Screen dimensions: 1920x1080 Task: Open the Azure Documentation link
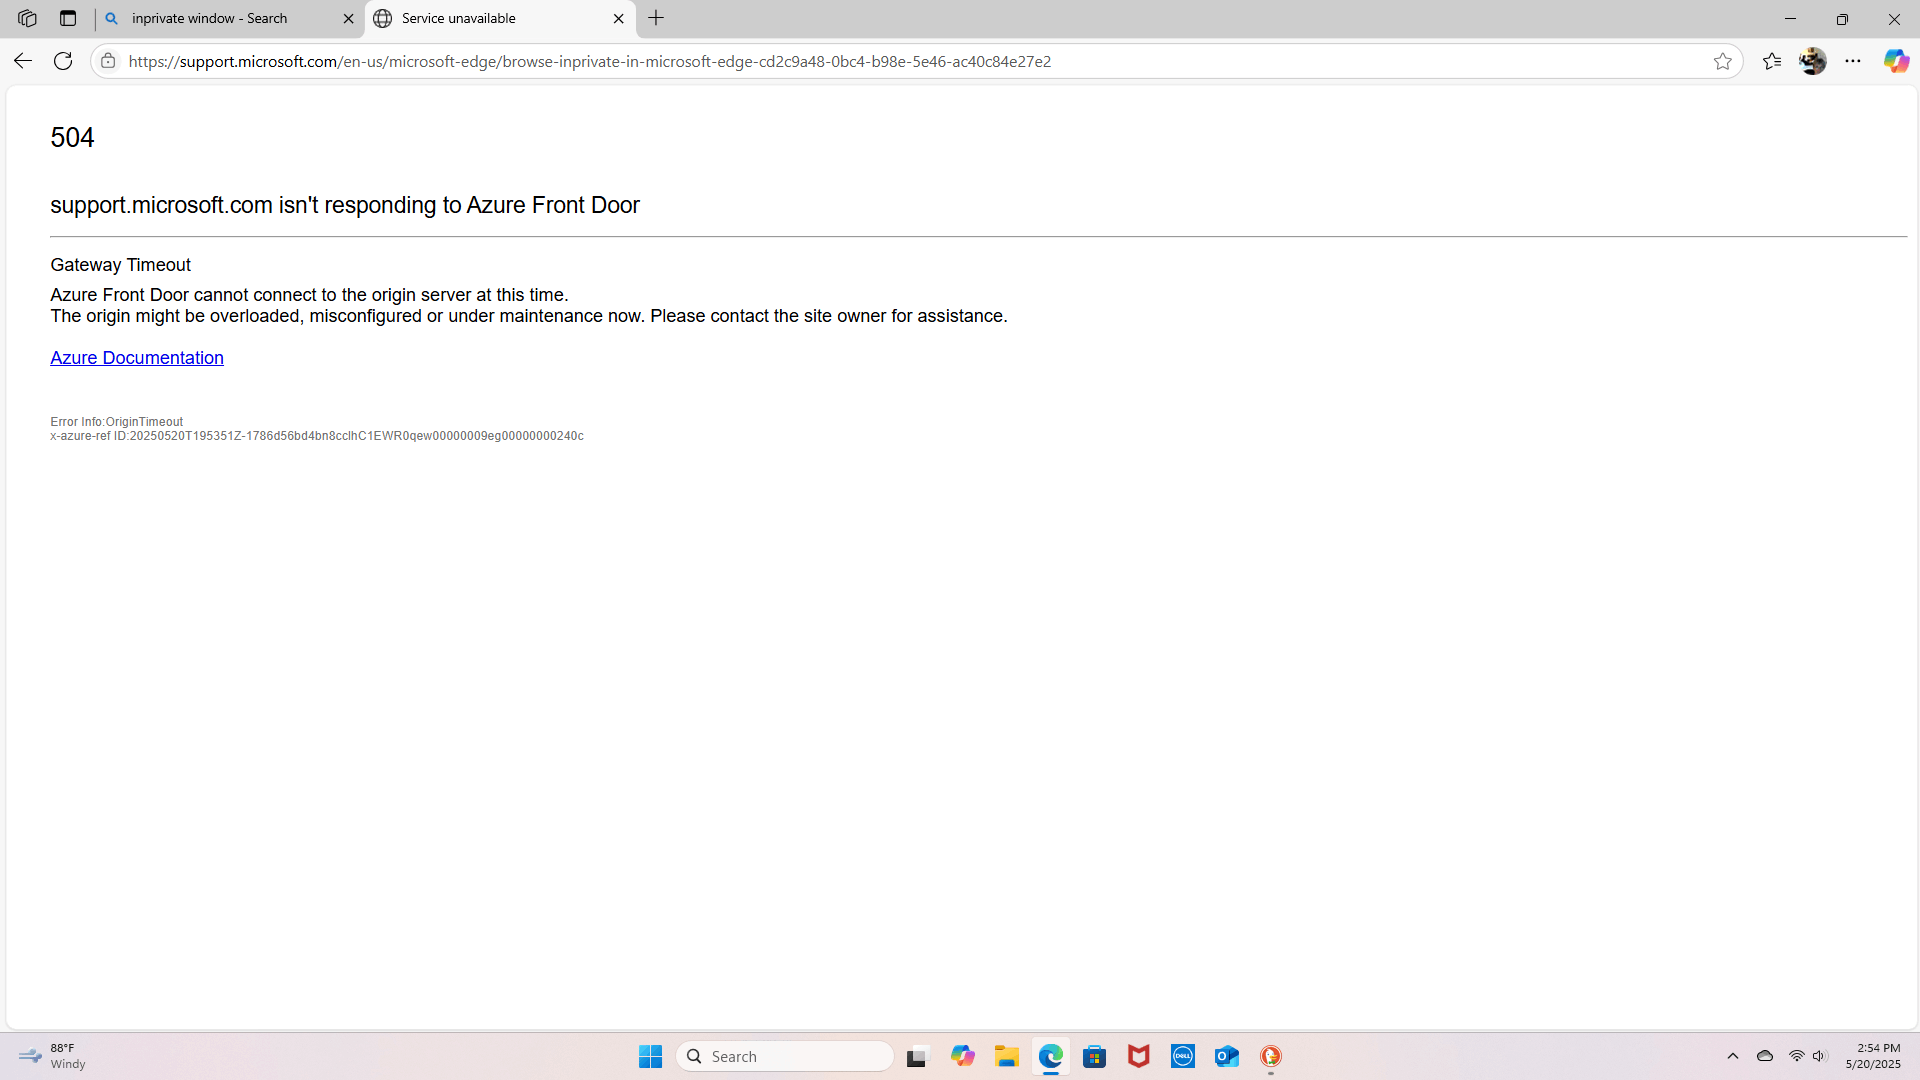coord(137,358)
